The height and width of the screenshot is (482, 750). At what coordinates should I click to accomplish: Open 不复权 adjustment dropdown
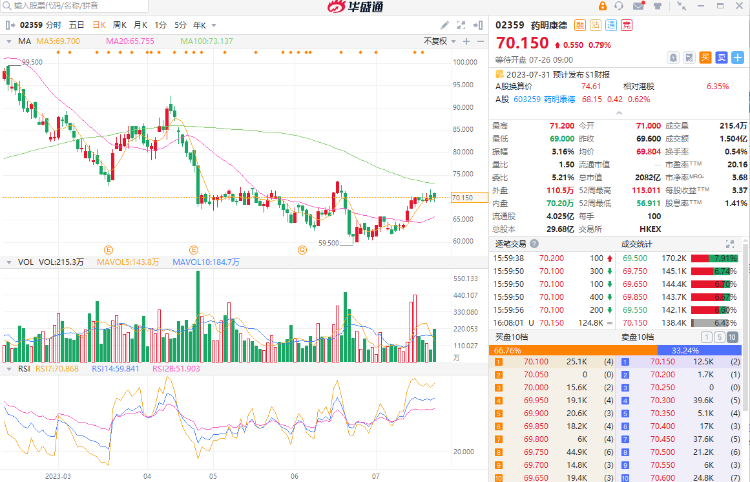pyautogui.click(x=439, y=42)
